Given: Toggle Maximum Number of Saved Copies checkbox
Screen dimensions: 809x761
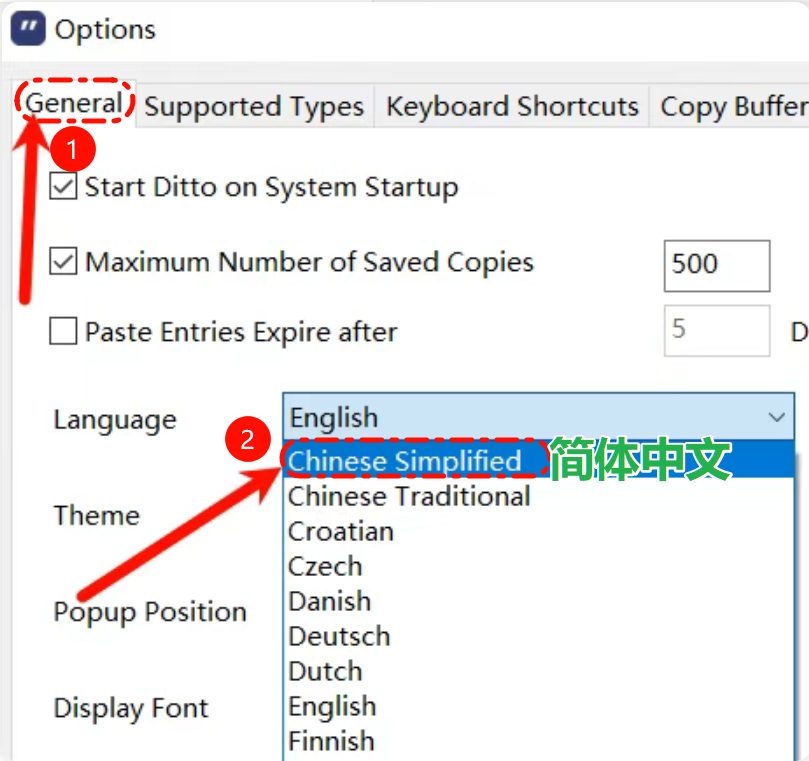Looking at the screenshot, I should pyautogui.click(x=63, y=262).
